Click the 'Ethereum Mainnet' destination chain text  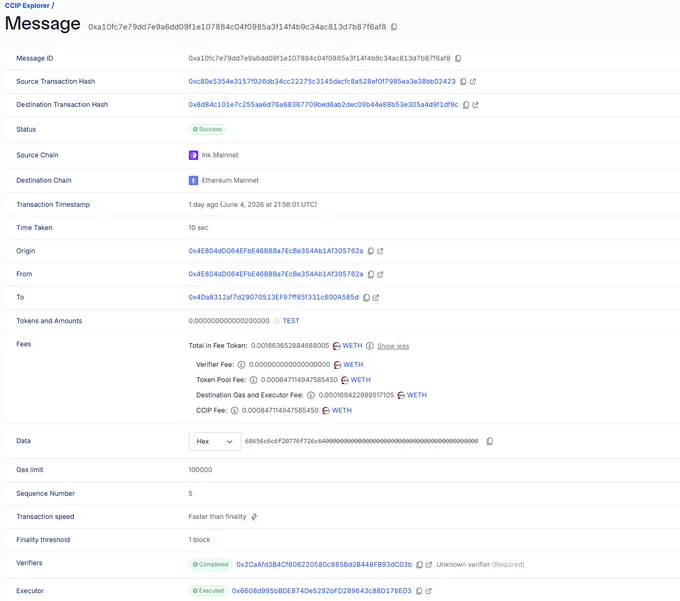click(x=230, y=180)
